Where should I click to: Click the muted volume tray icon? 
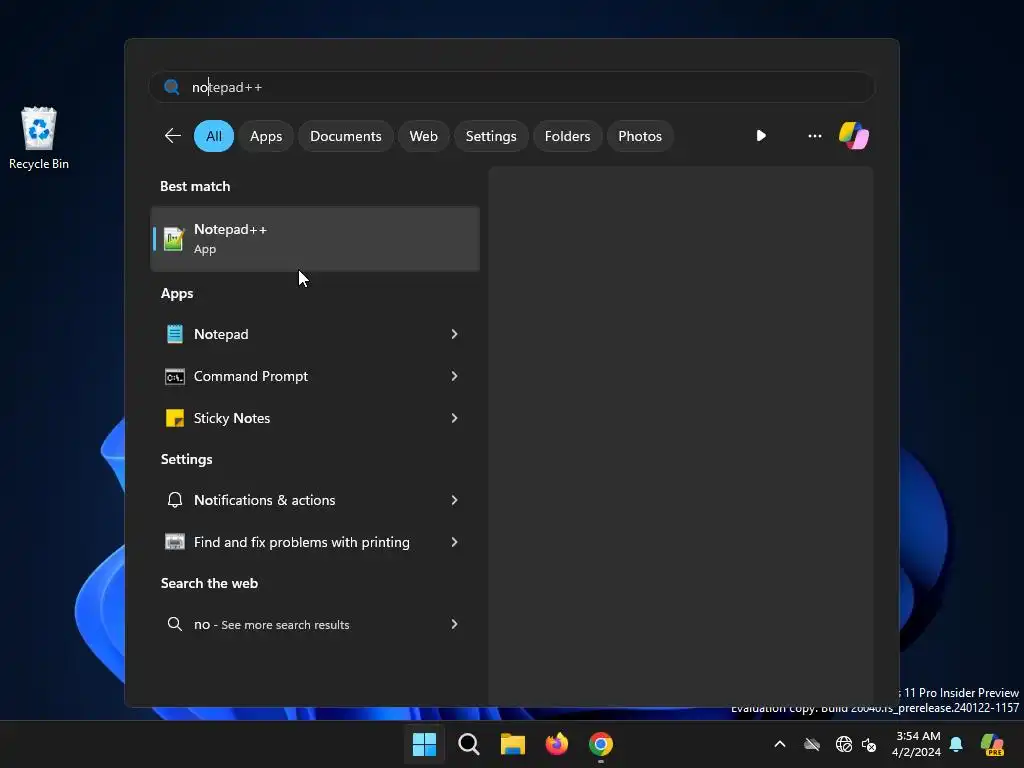pos(869,744)
